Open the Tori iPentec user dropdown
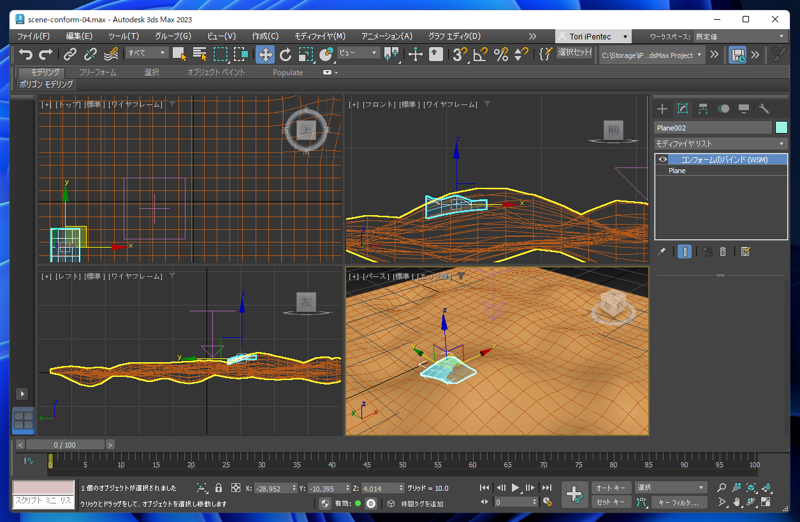Screen dimensions: 800x522 click(x=593, y=36)
